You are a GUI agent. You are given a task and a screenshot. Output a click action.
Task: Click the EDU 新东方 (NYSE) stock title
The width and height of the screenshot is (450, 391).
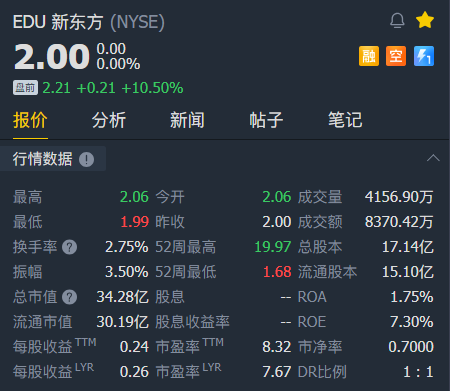tap(89, 22)
